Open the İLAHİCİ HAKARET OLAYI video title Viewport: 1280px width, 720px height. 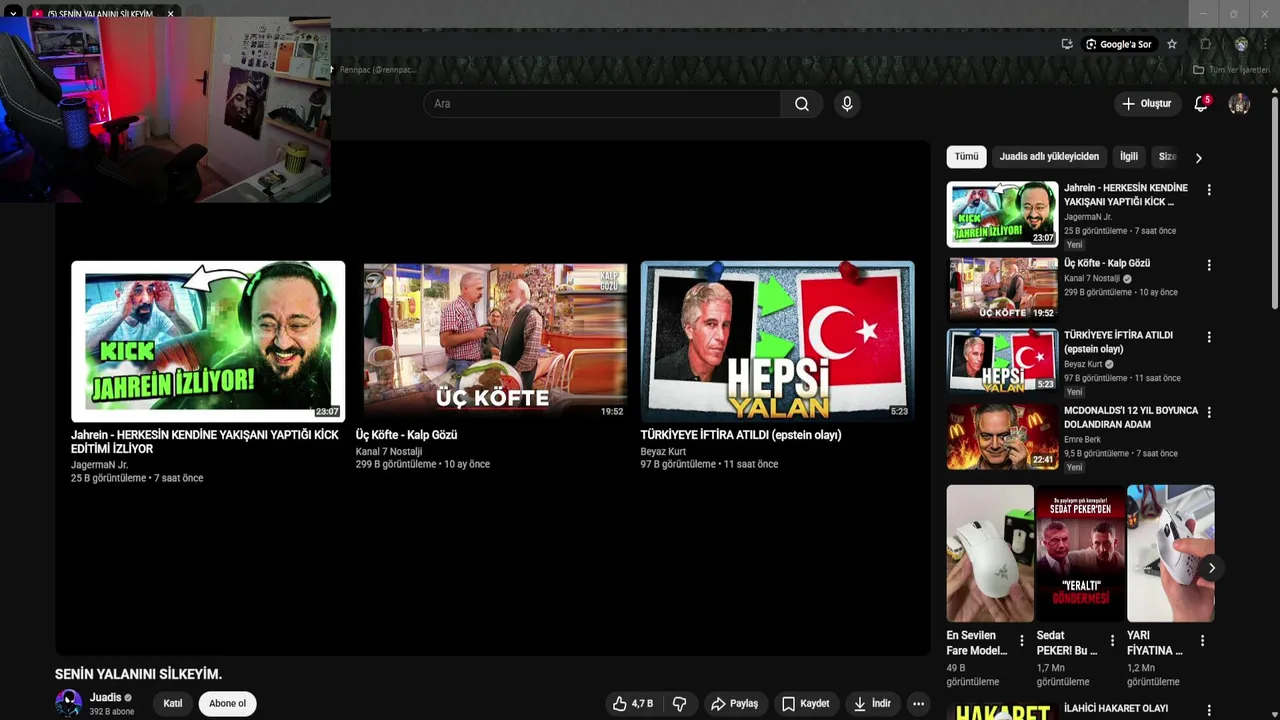[x=1116, y=708]
